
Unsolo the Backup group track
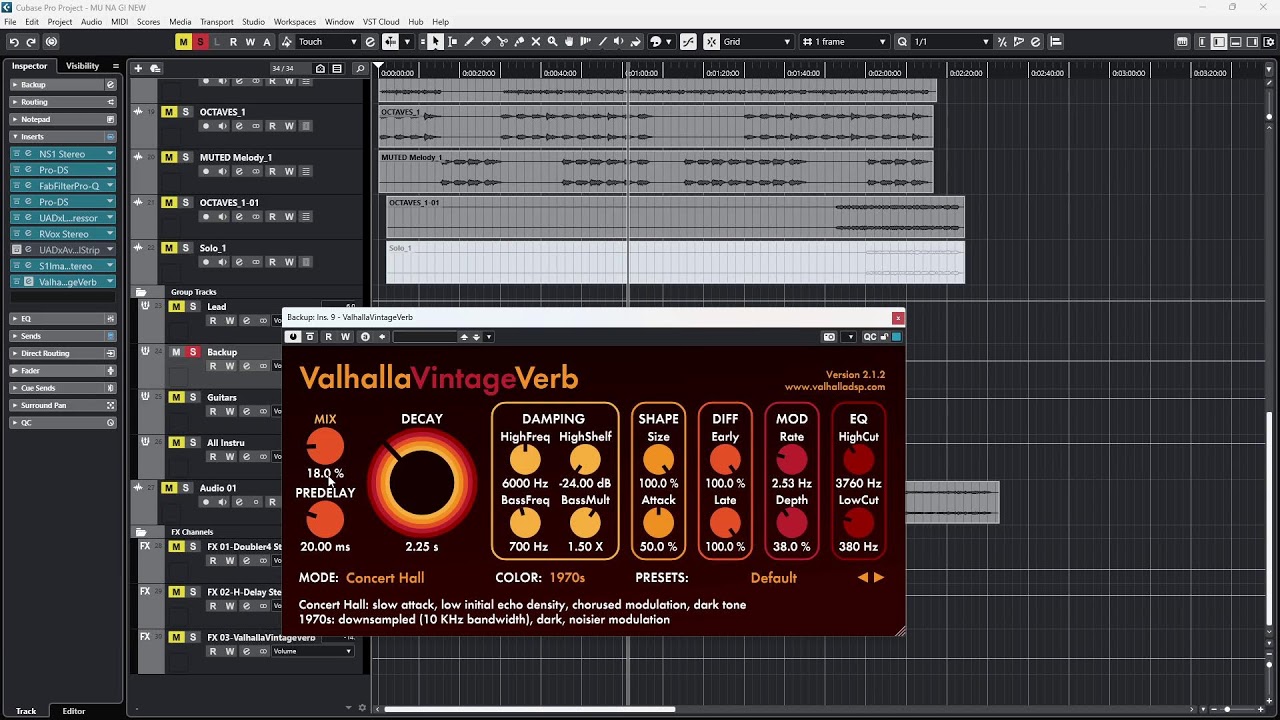click(193, 352)
